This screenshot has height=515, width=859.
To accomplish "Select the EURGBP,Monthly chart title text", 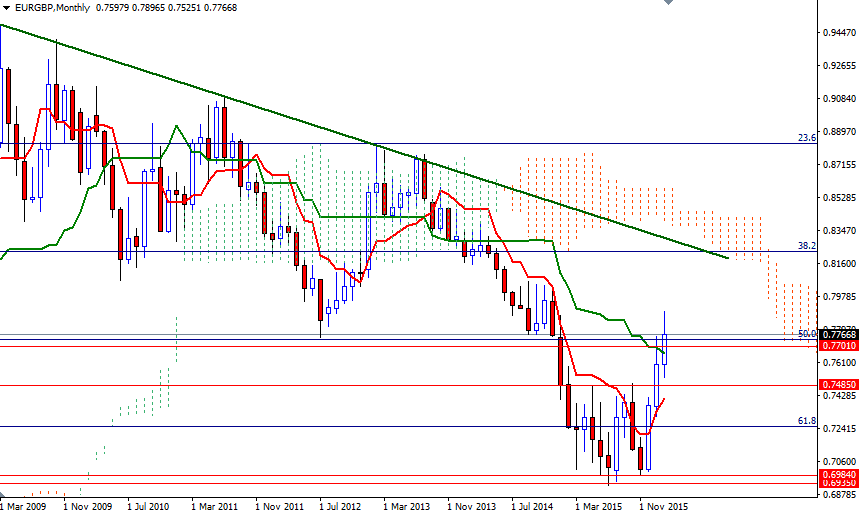I will (52, 8).
